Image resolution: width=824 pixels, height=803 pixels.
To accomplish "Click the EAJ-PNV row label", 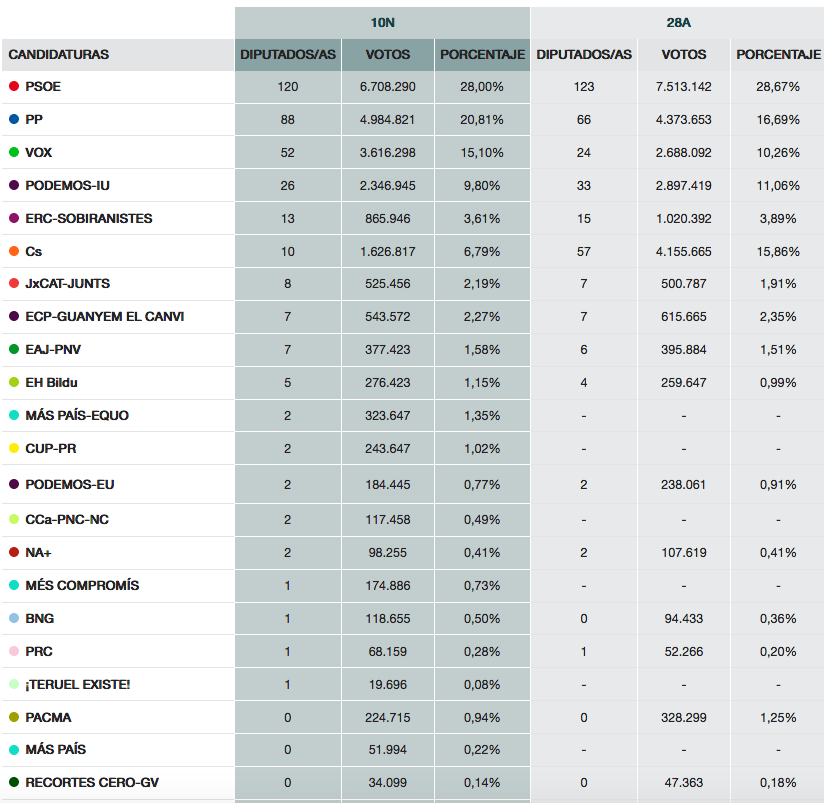I will pos(53,350).
